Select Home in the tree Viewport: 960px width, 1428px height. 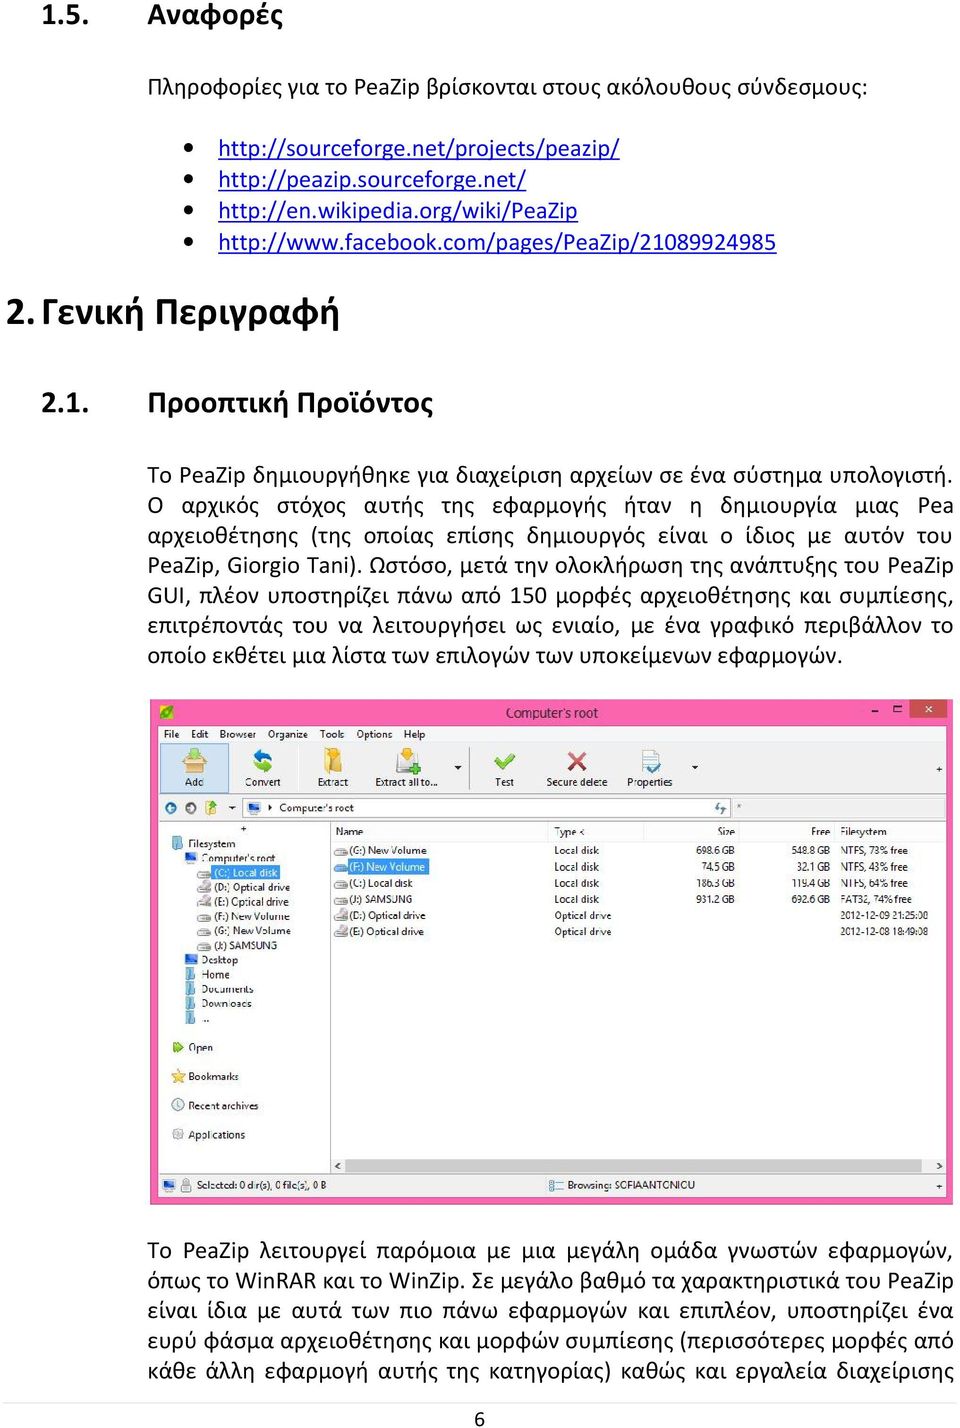point(215,974)
